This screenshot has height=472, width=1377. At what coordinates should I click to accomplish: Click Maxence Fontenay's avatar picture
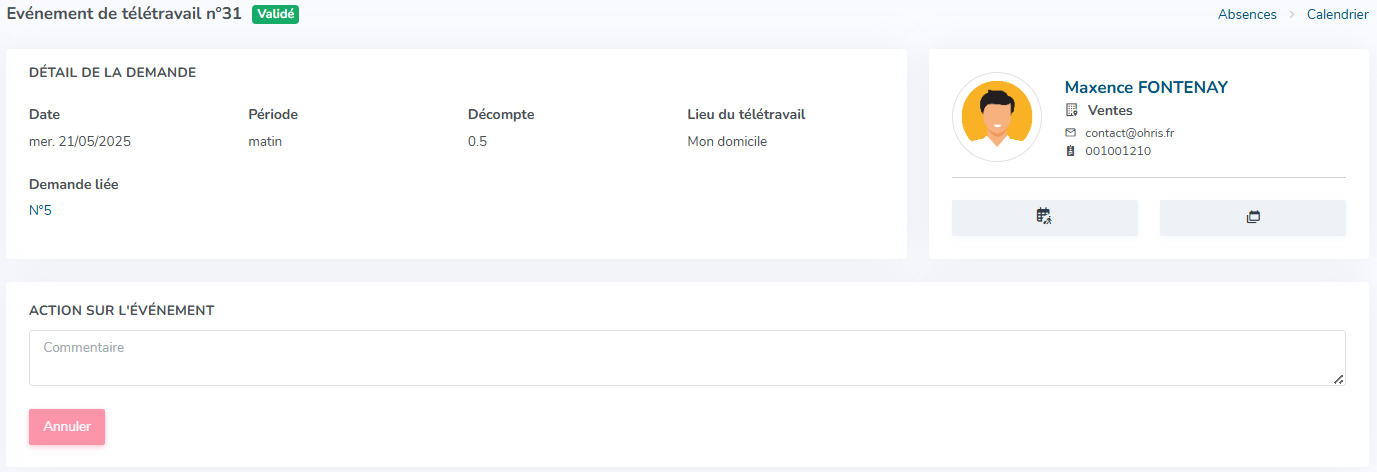tap(996, 117)
